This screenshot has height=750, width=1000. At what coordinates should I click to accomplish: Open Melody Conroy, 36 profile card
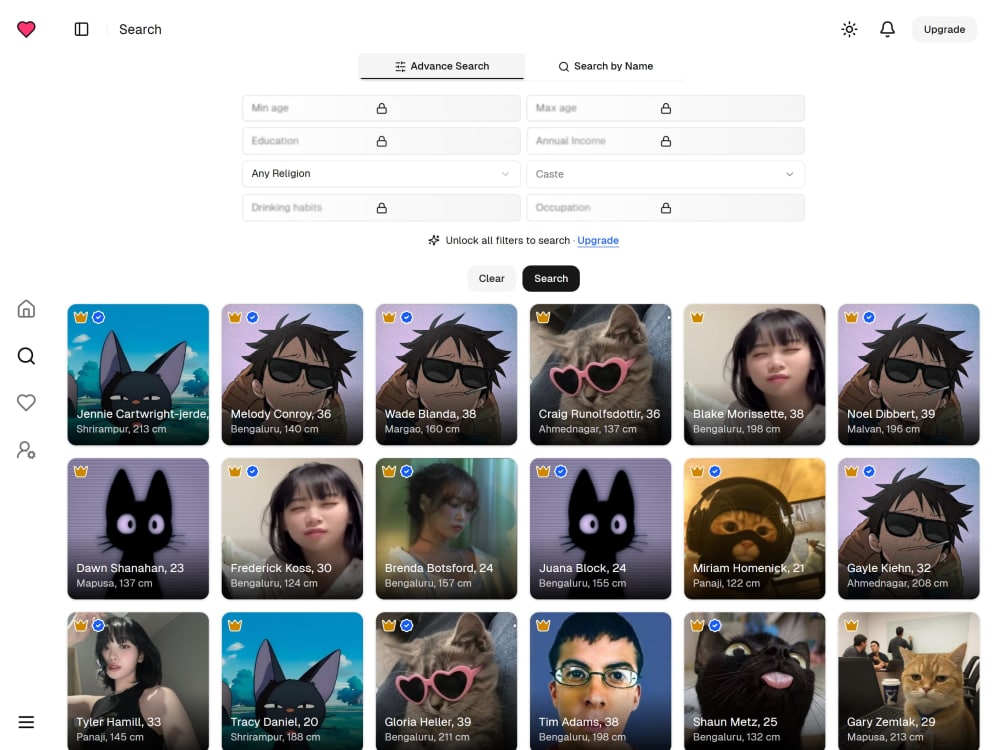click(292, 374)
